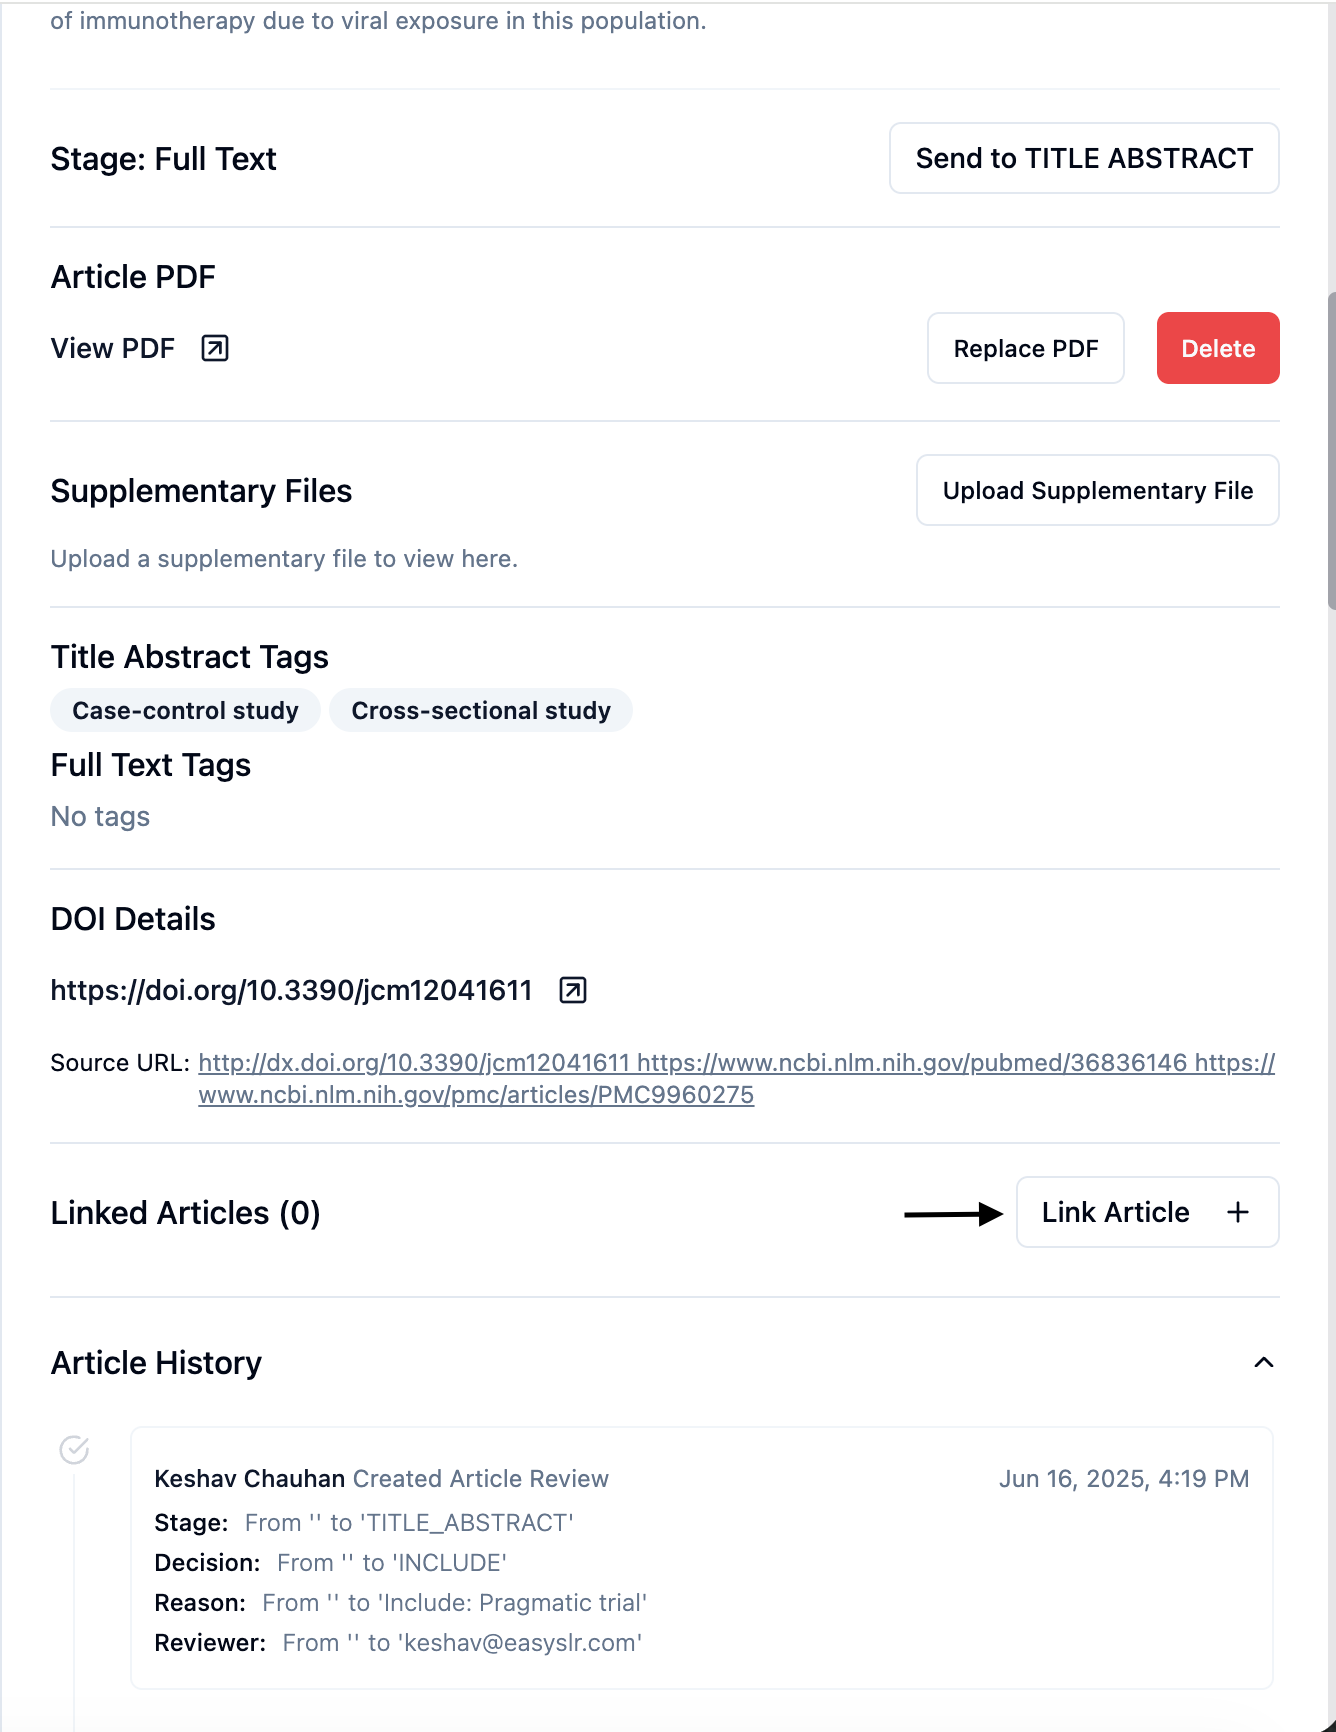Image resolution: width=1336 pixels, height=1732 pixels.
Task: Open View PDF external link icon
Action: (215, 348)
